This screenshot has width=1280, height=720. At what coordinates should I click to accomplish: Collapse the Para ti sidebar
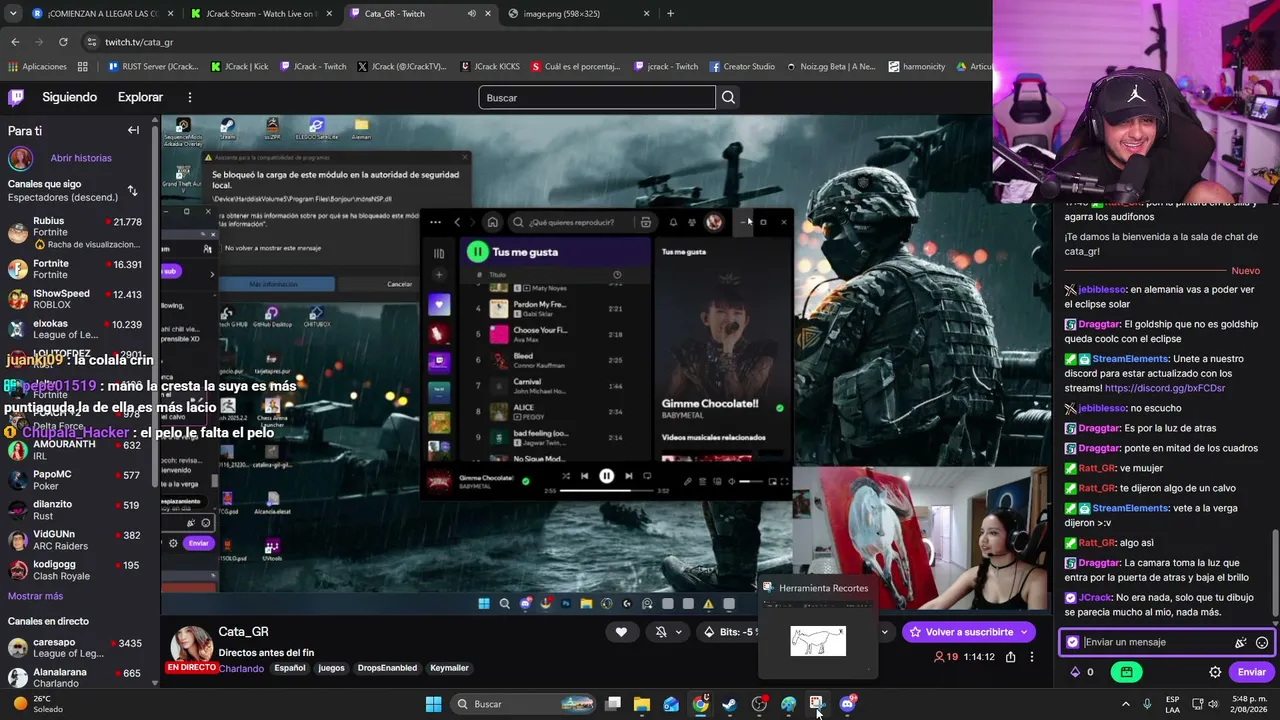pyautogui.click(x=133, y=130)
